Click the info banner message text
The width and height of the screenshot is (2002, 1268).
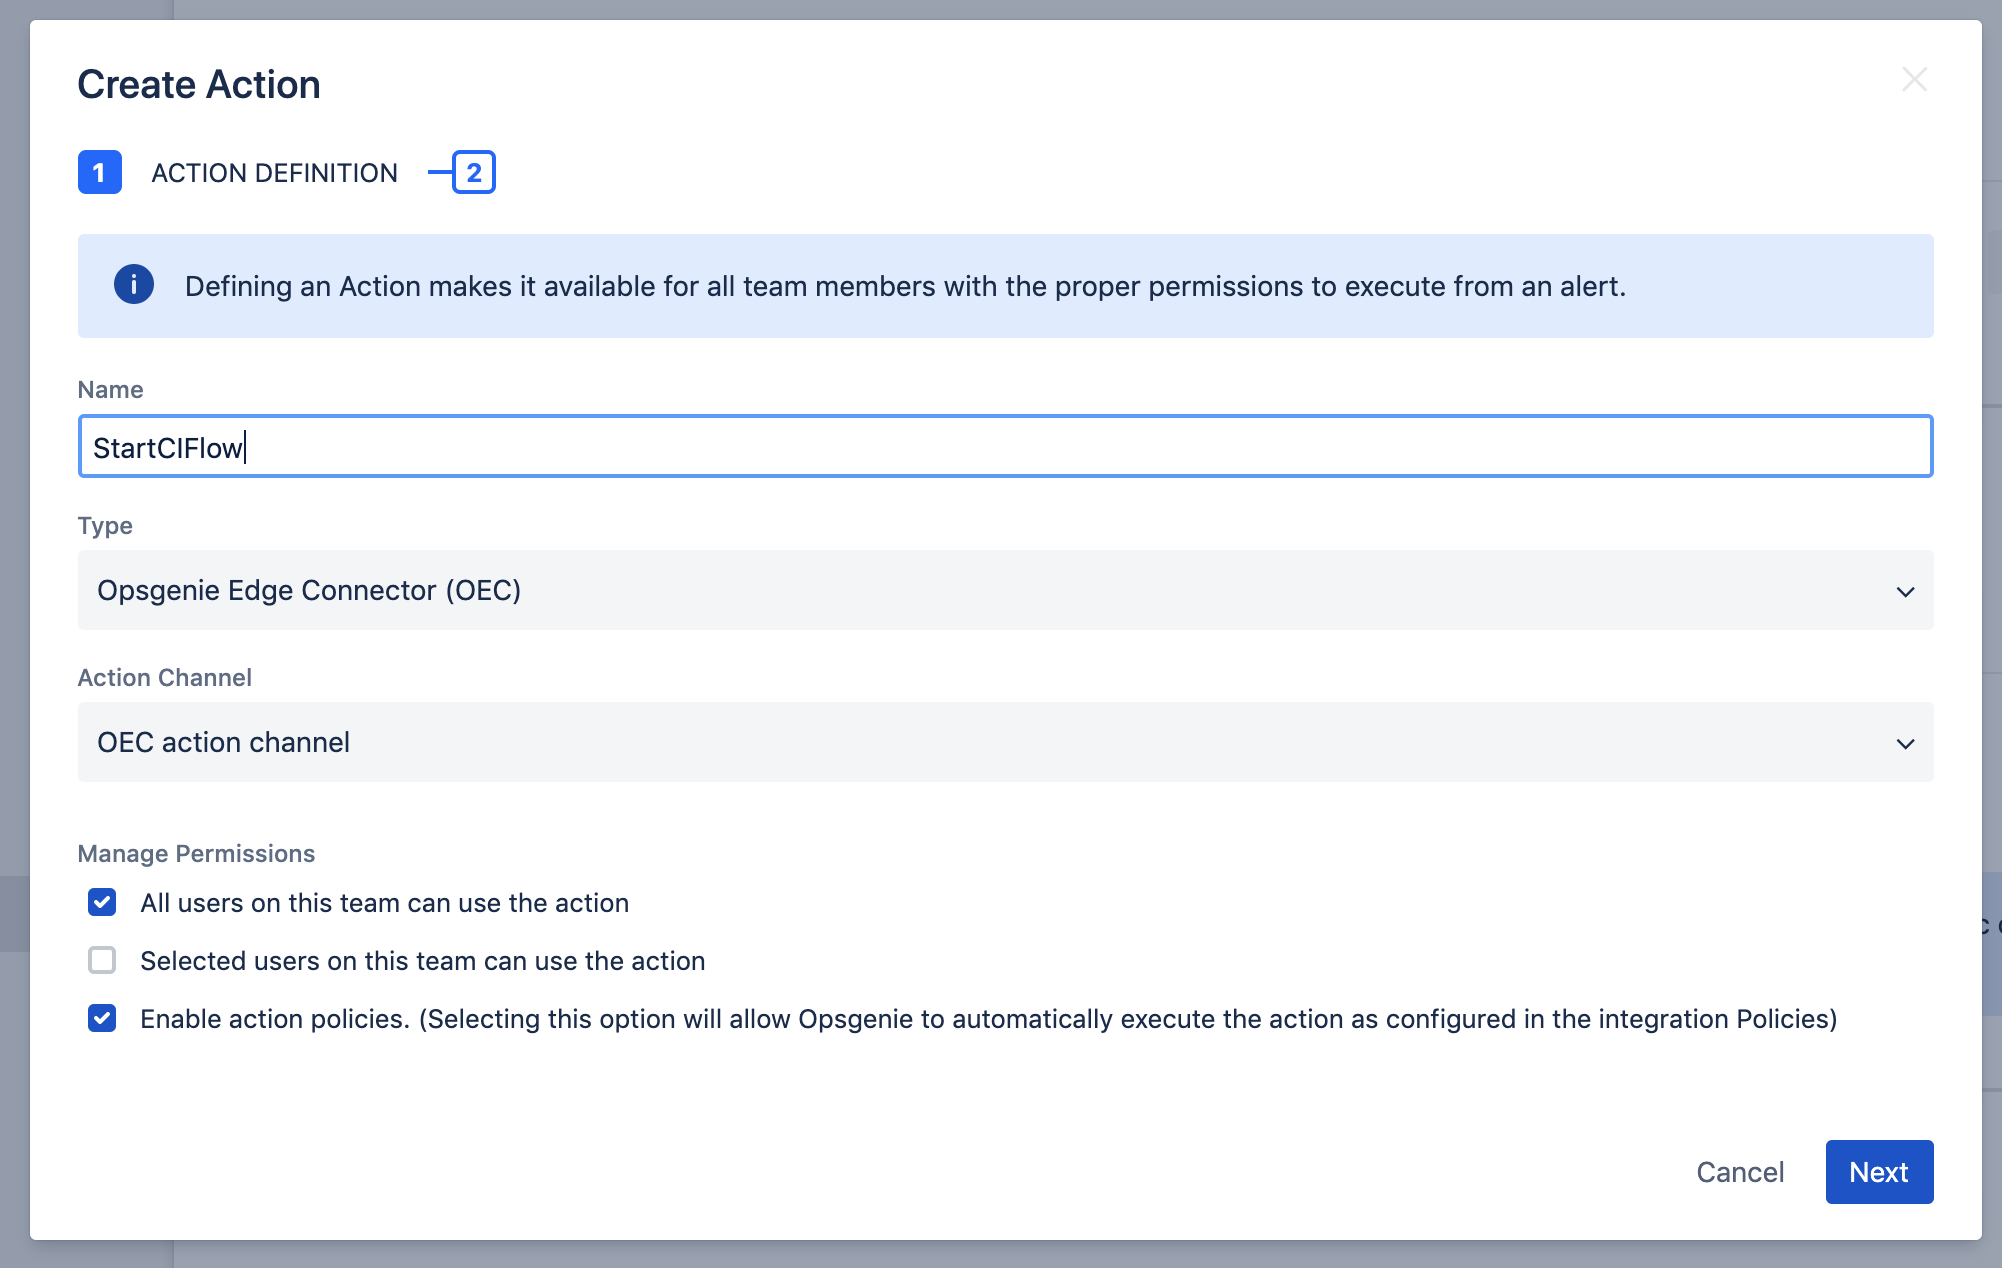[x=905, y=286]
